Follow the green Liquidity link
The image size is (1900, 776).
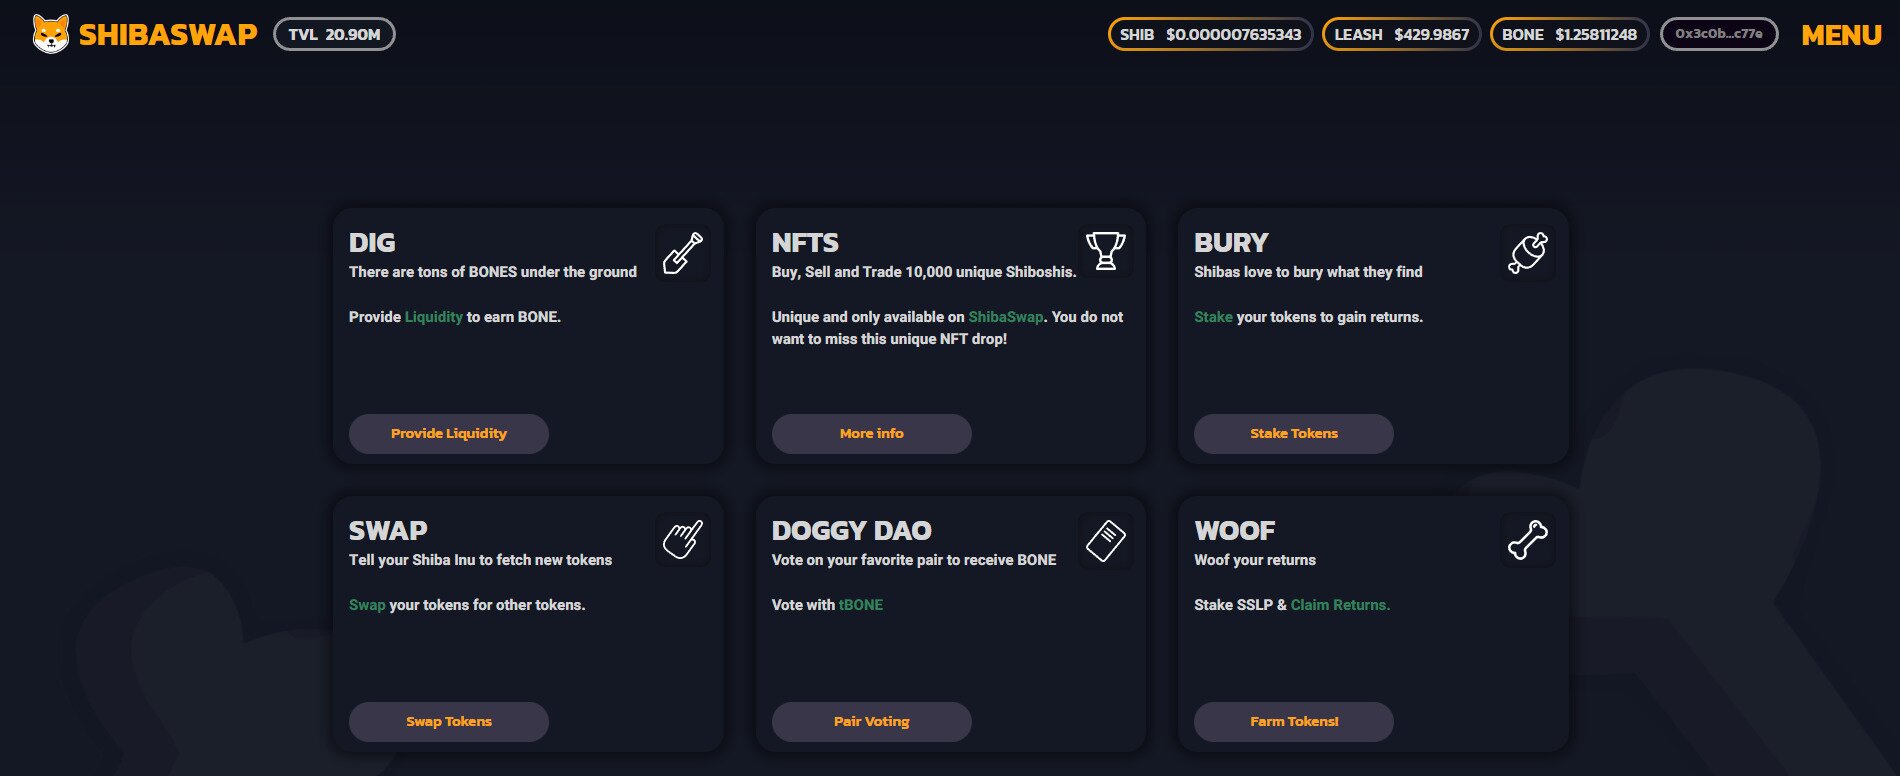coord(434,317)
